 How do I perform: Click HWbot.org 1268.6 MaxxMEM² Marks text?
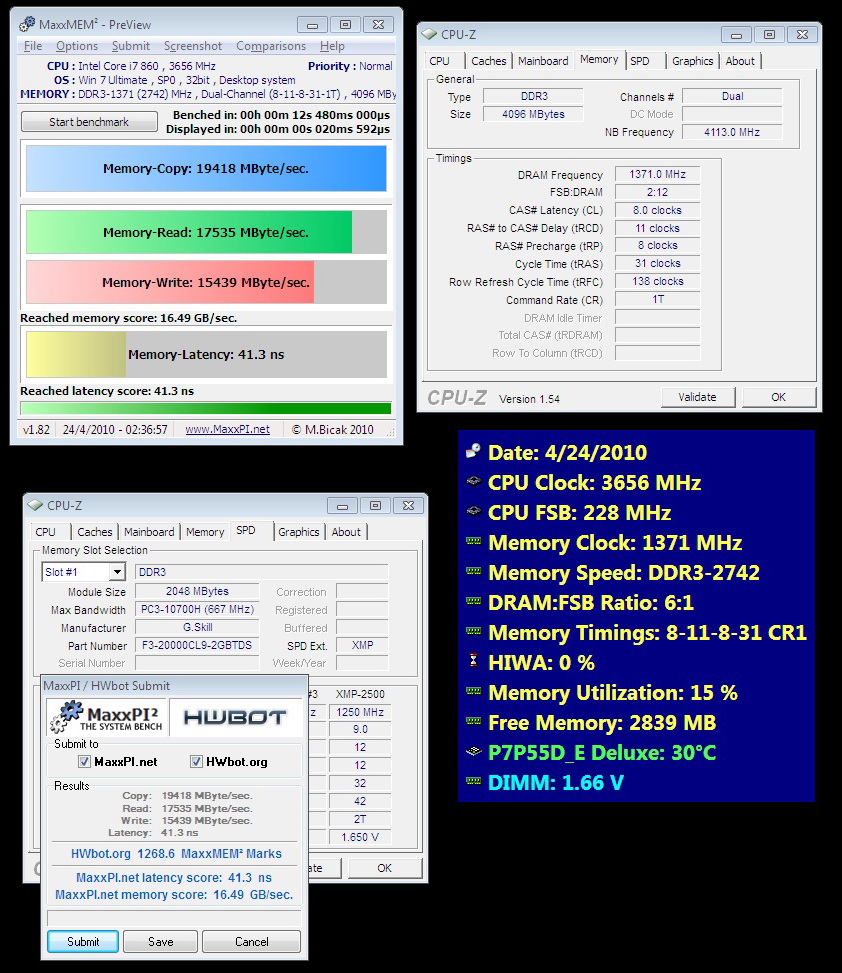coord(176,854)
